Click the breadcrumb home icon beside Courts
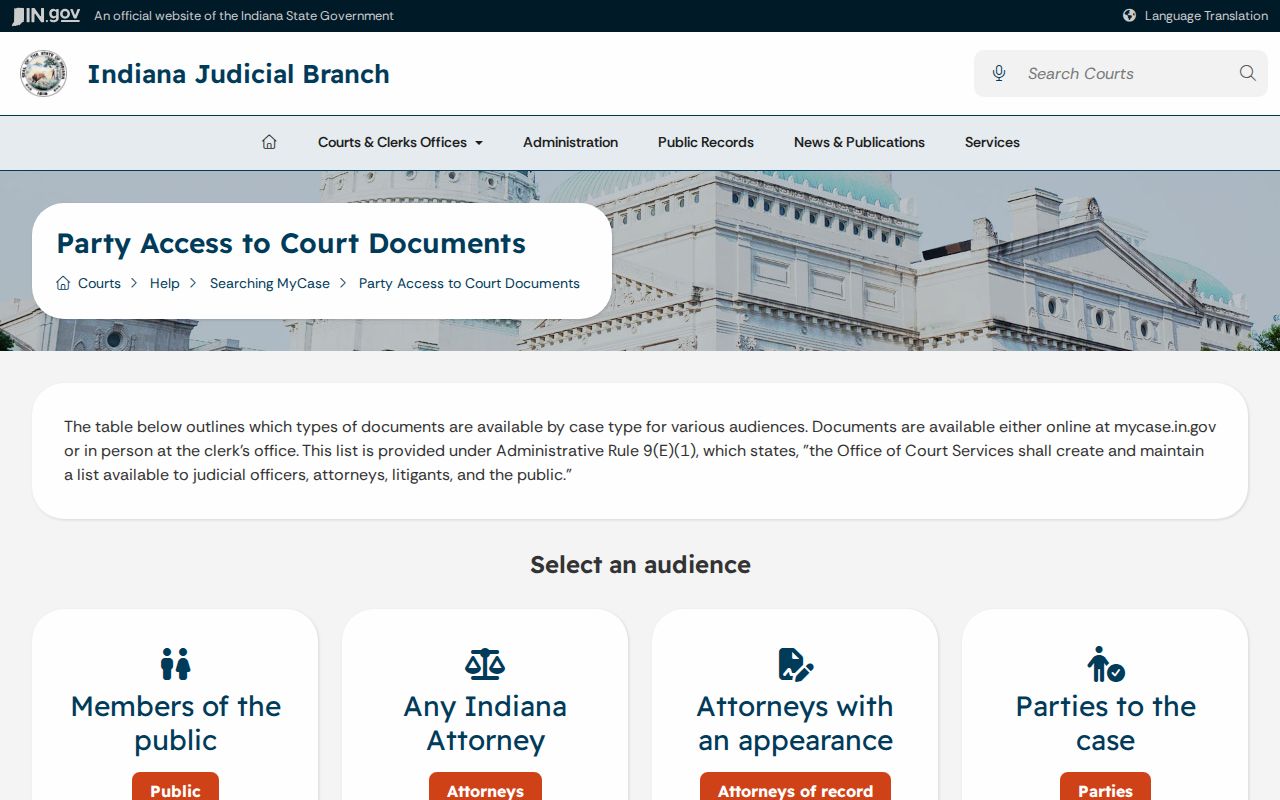This screenshot has height=800, width=1280. (63, 283)
